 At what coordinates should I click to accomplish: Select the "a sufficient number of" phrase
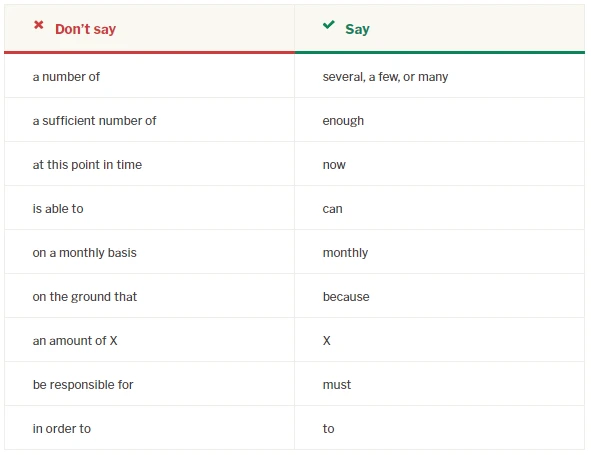pos(94,121)
